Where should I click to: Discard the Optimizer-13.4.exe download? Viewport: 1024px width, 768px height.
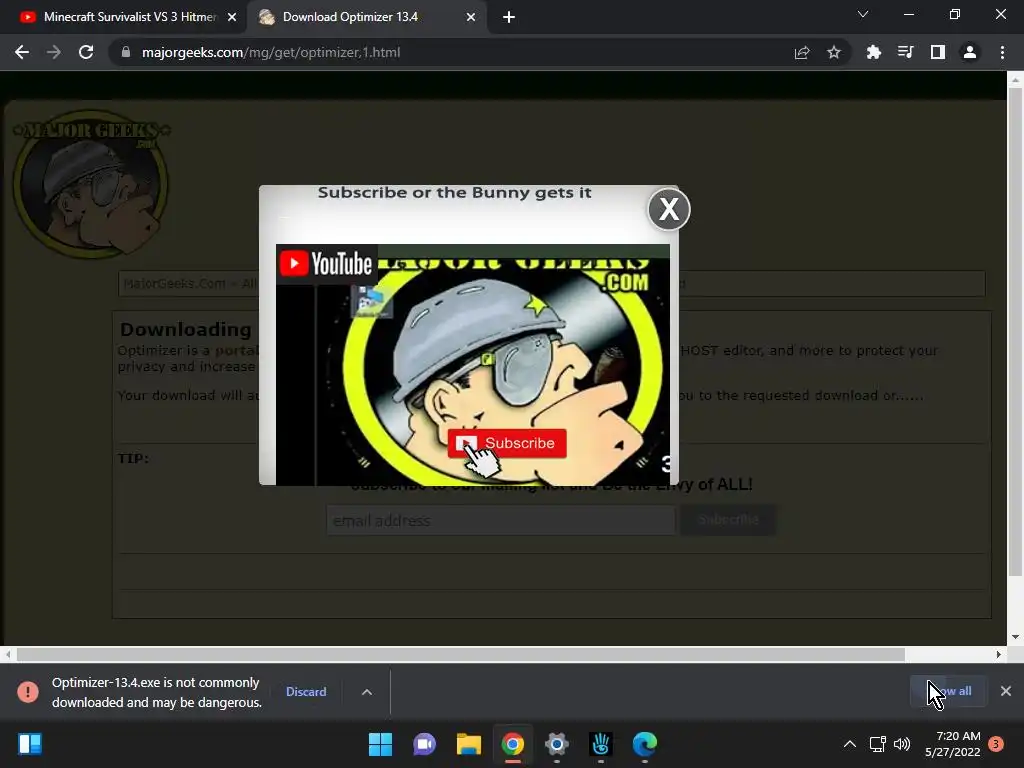point(306,692)
